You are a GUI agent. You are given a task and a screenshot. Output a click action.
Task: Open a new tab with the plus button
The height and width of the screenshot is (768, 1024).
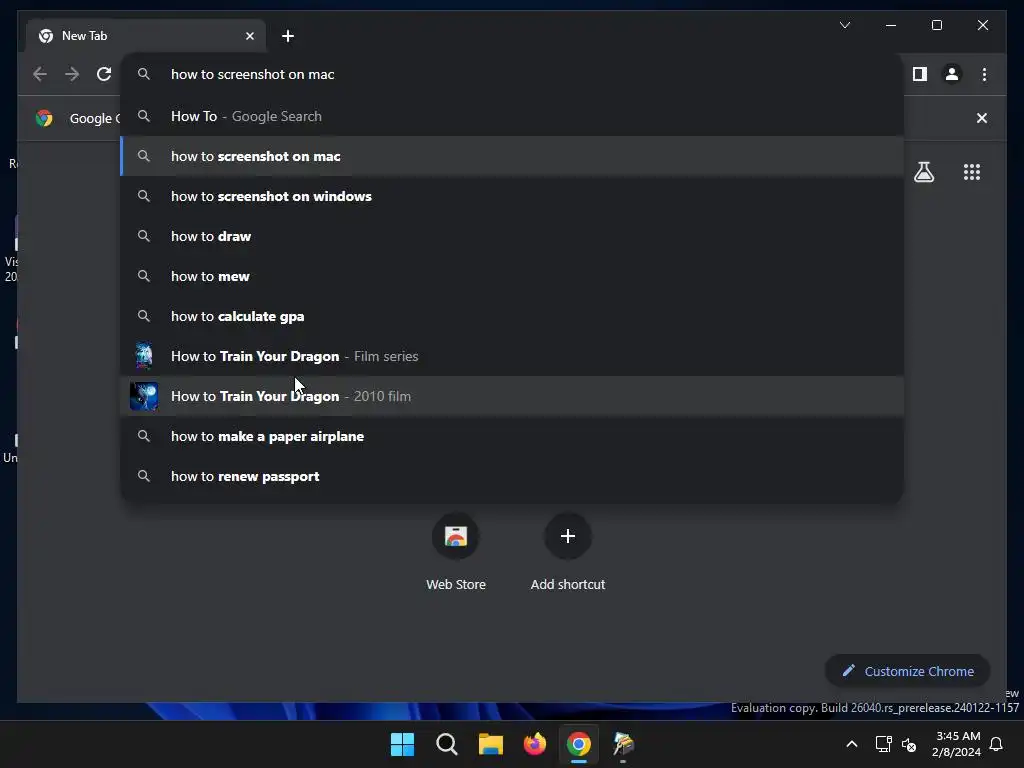coord(288,36)
